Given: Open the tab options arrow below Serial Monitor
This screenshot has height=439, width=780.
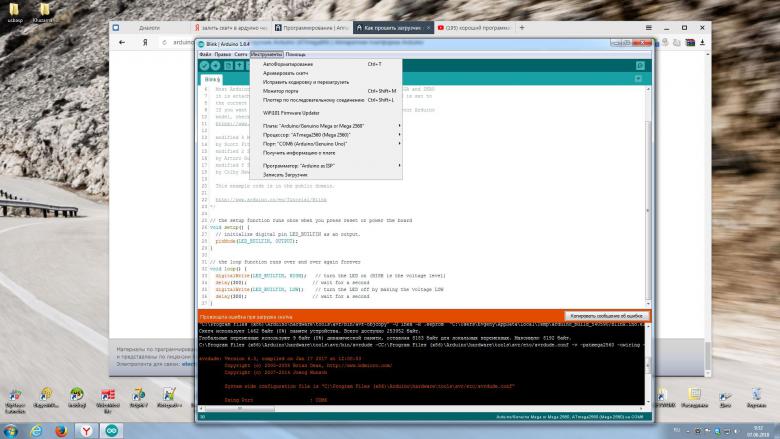Looking at the screenshot, I should (x=639, y=79).
